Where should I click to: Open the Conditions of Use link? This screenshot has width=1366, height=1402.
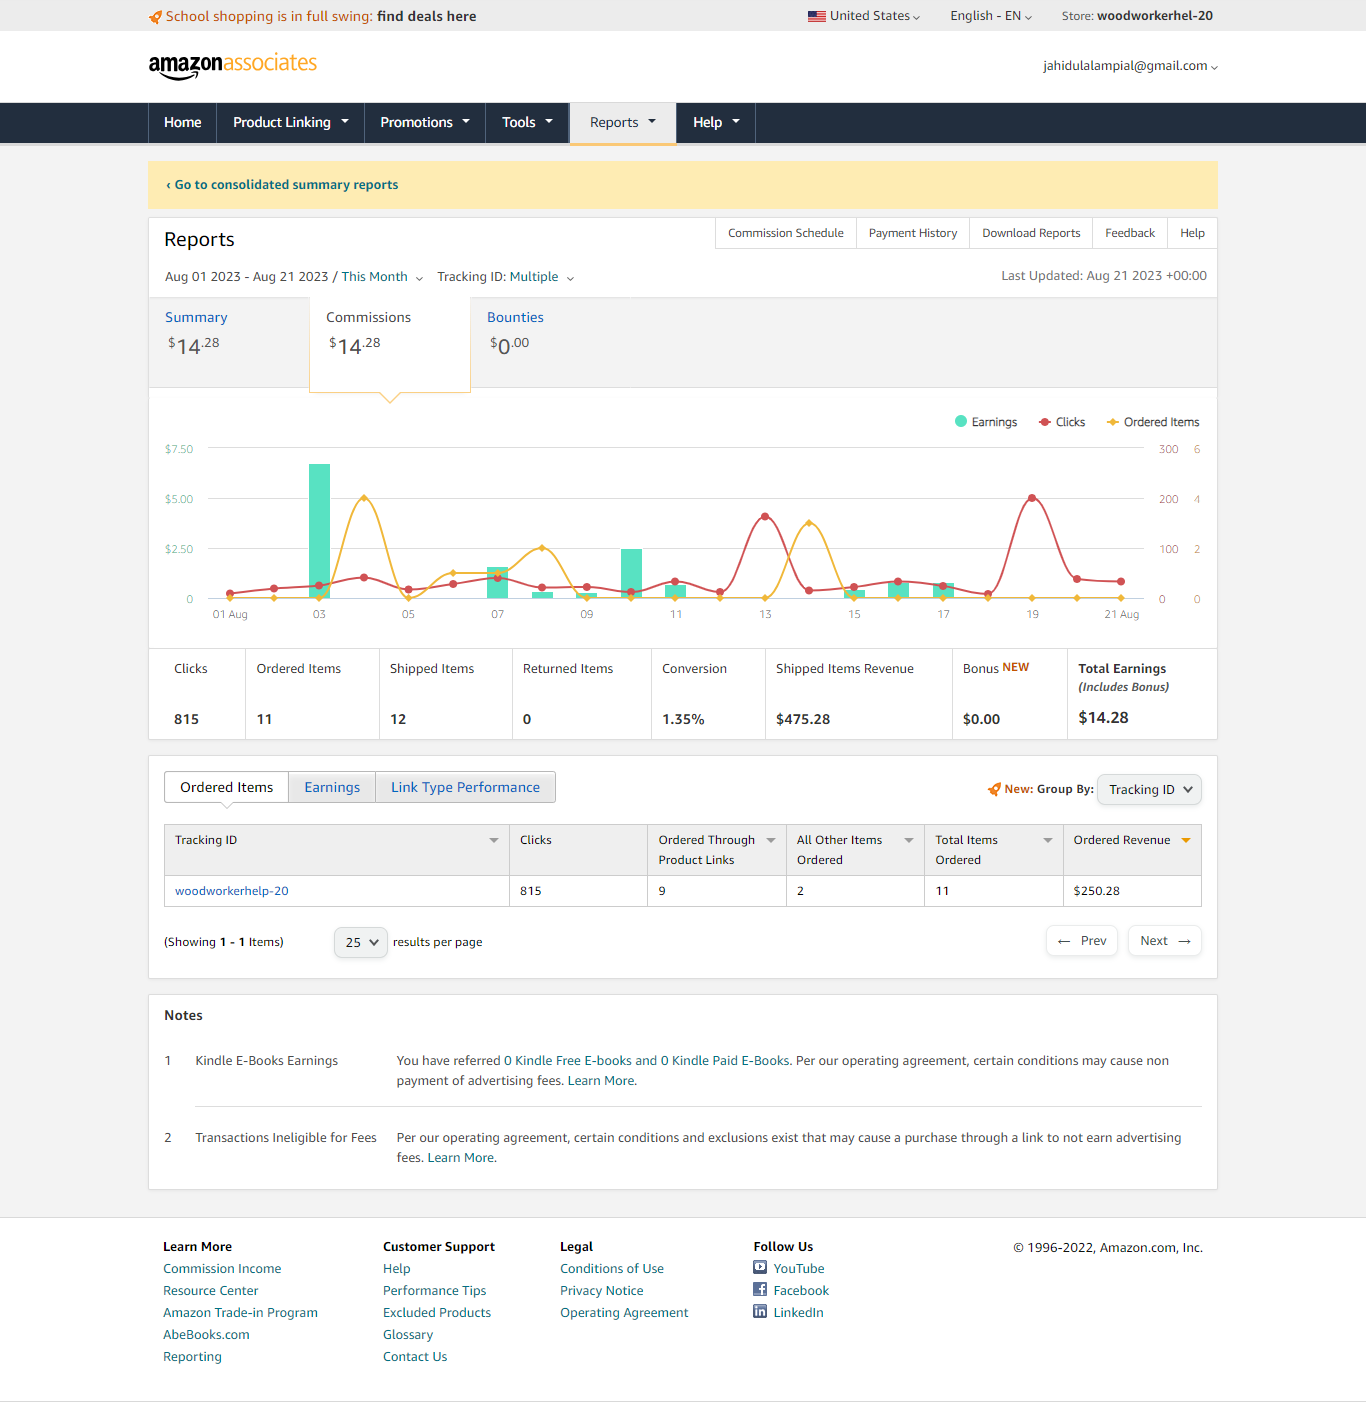click(612, 1269)
